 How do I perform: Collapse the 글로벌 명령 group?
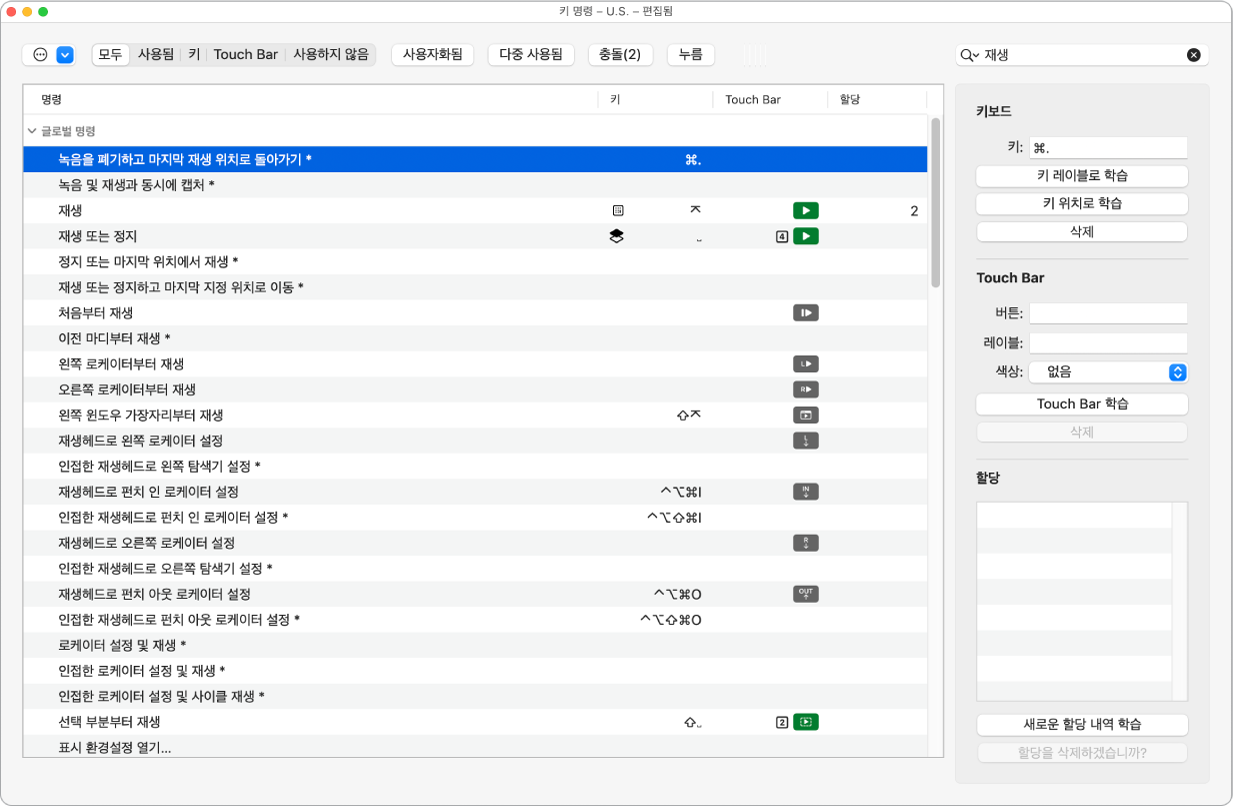tap(32, 131)
